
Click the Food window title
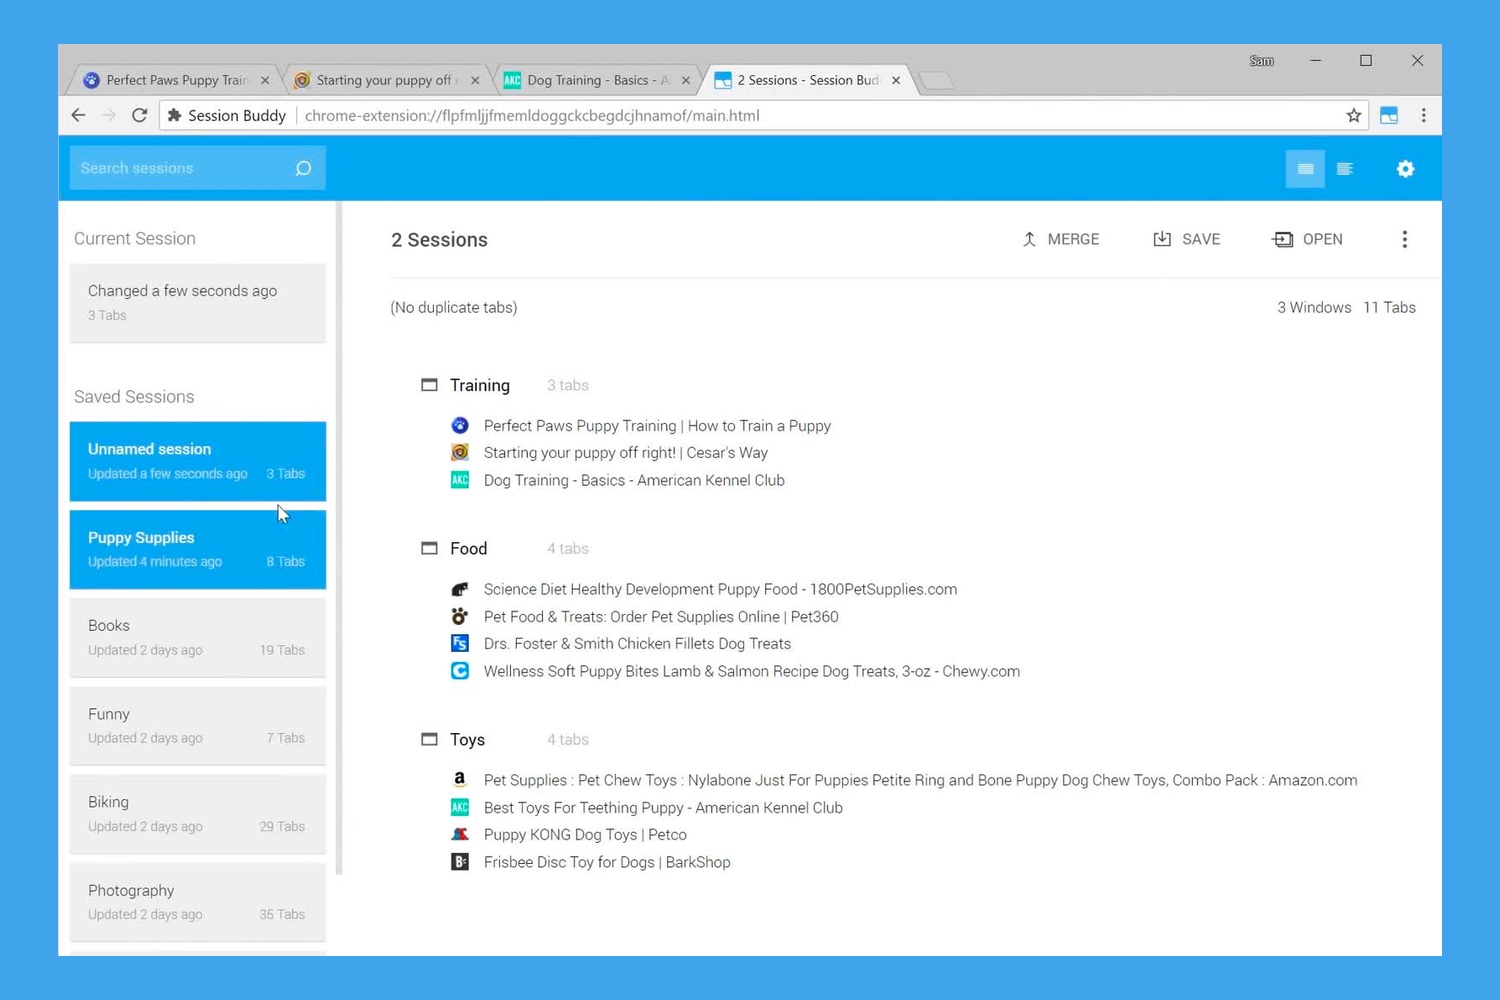coord(468,548)
